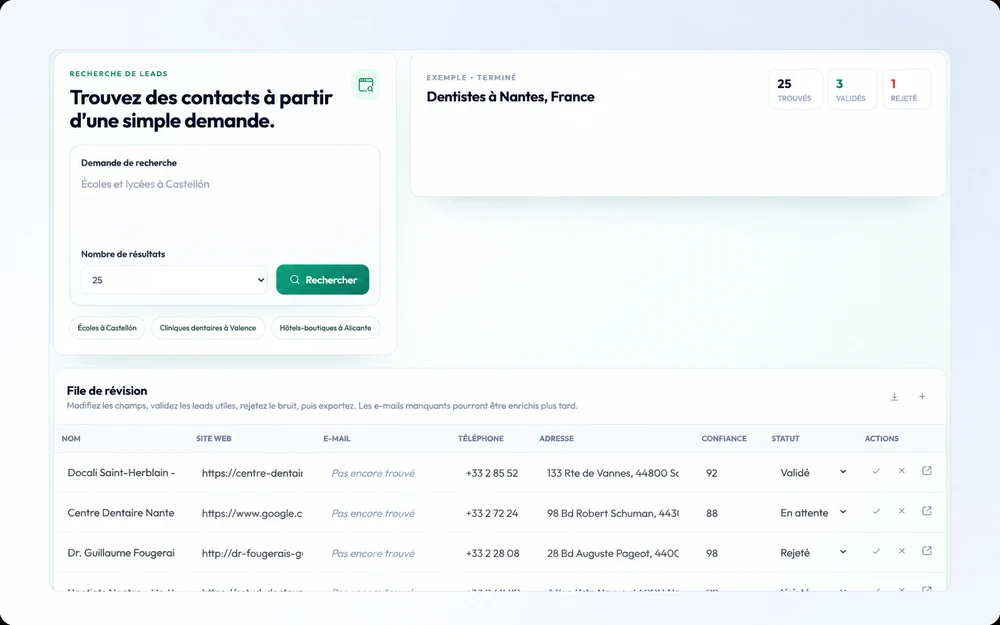The height and width of the screenshot is (625, 1000).
Task: Edit the Centre Dentaire Nante name field
Action: 121,513
